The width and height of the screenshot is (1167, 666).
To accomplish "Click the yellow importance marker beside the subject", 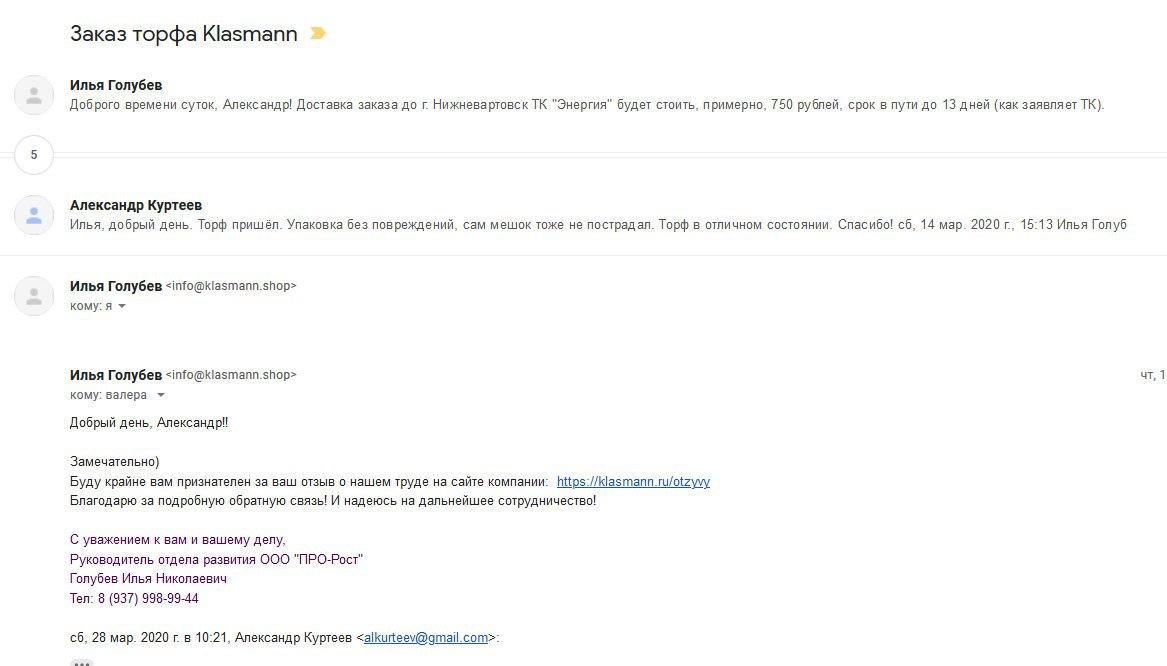I will coord(318,34).
